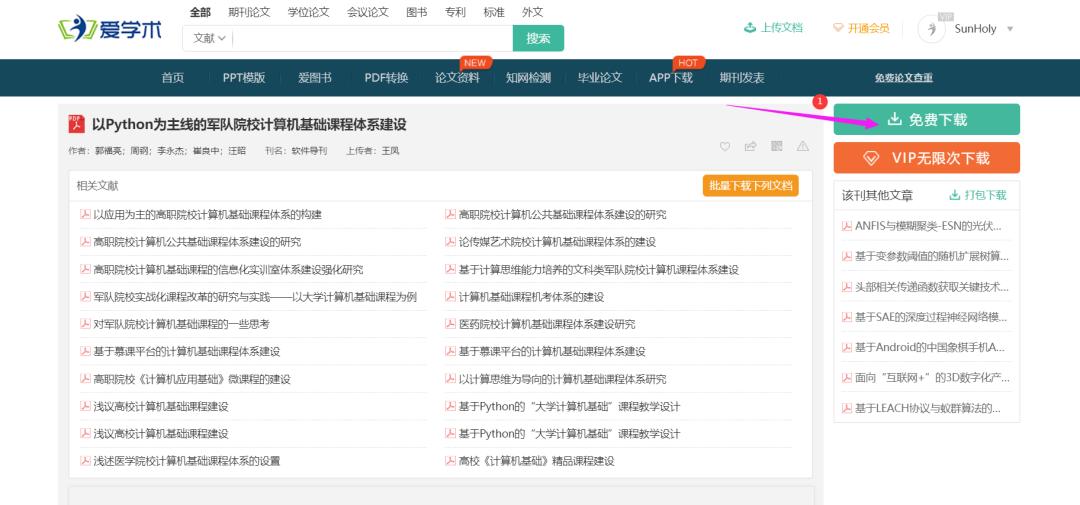Viewport: 1080px width, 505px height.
Task: Select the 全部 search tab
Action: [x=200, y=12]
